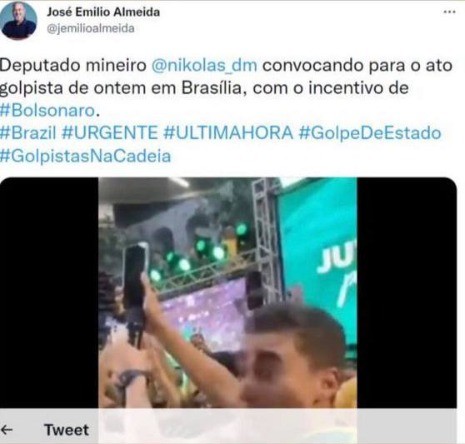Open the @nikolas_dm mention
Viewport: 465px width, 444px height.
coord(204,65)
